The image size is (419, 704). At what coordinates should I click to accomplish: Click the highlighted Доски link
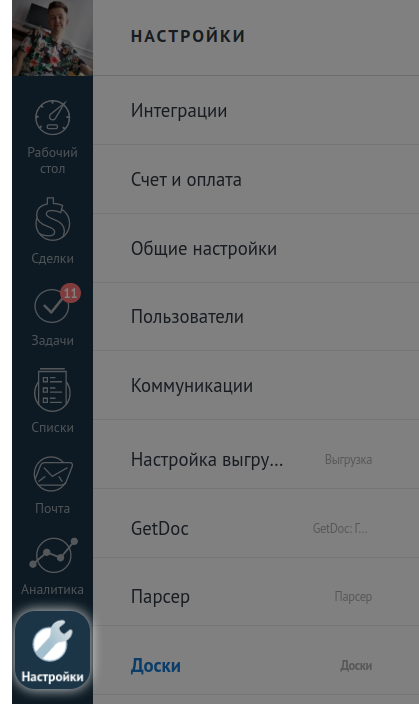point(156,665)
